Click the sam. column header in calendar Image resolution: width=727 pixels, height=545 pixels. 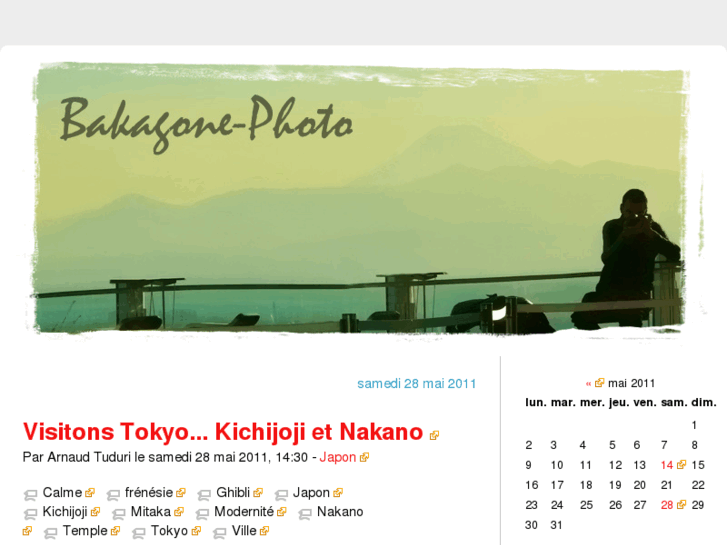coord(674,403)
